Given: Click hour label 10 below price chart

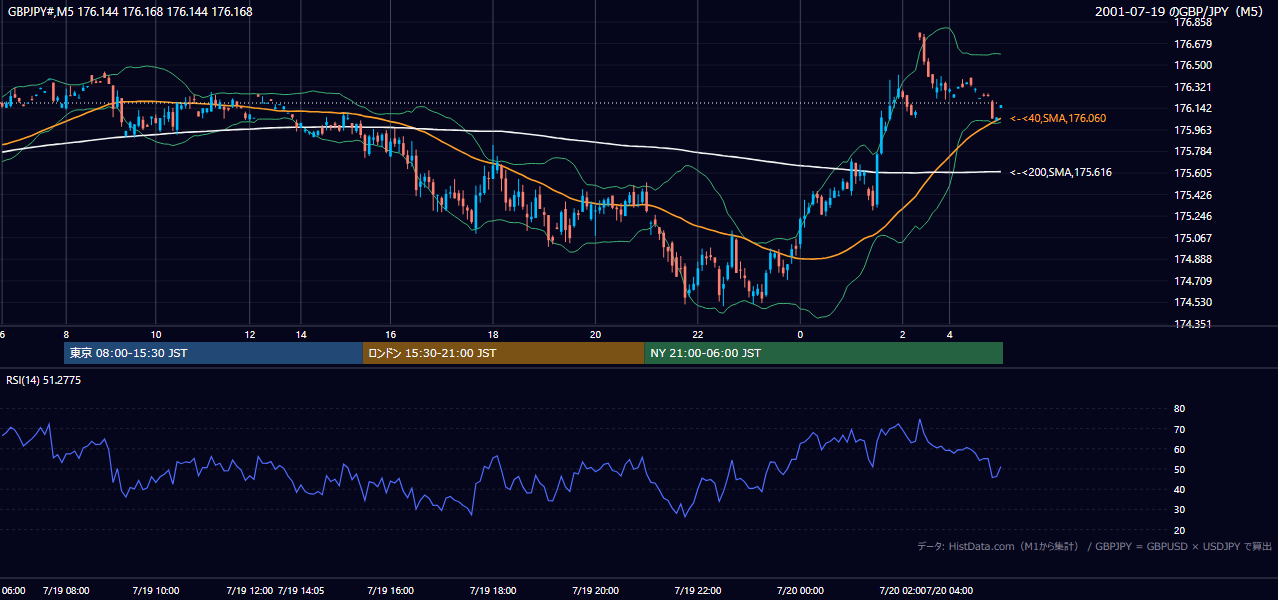Looking at the screenshot, I should (x=156, y=334).
